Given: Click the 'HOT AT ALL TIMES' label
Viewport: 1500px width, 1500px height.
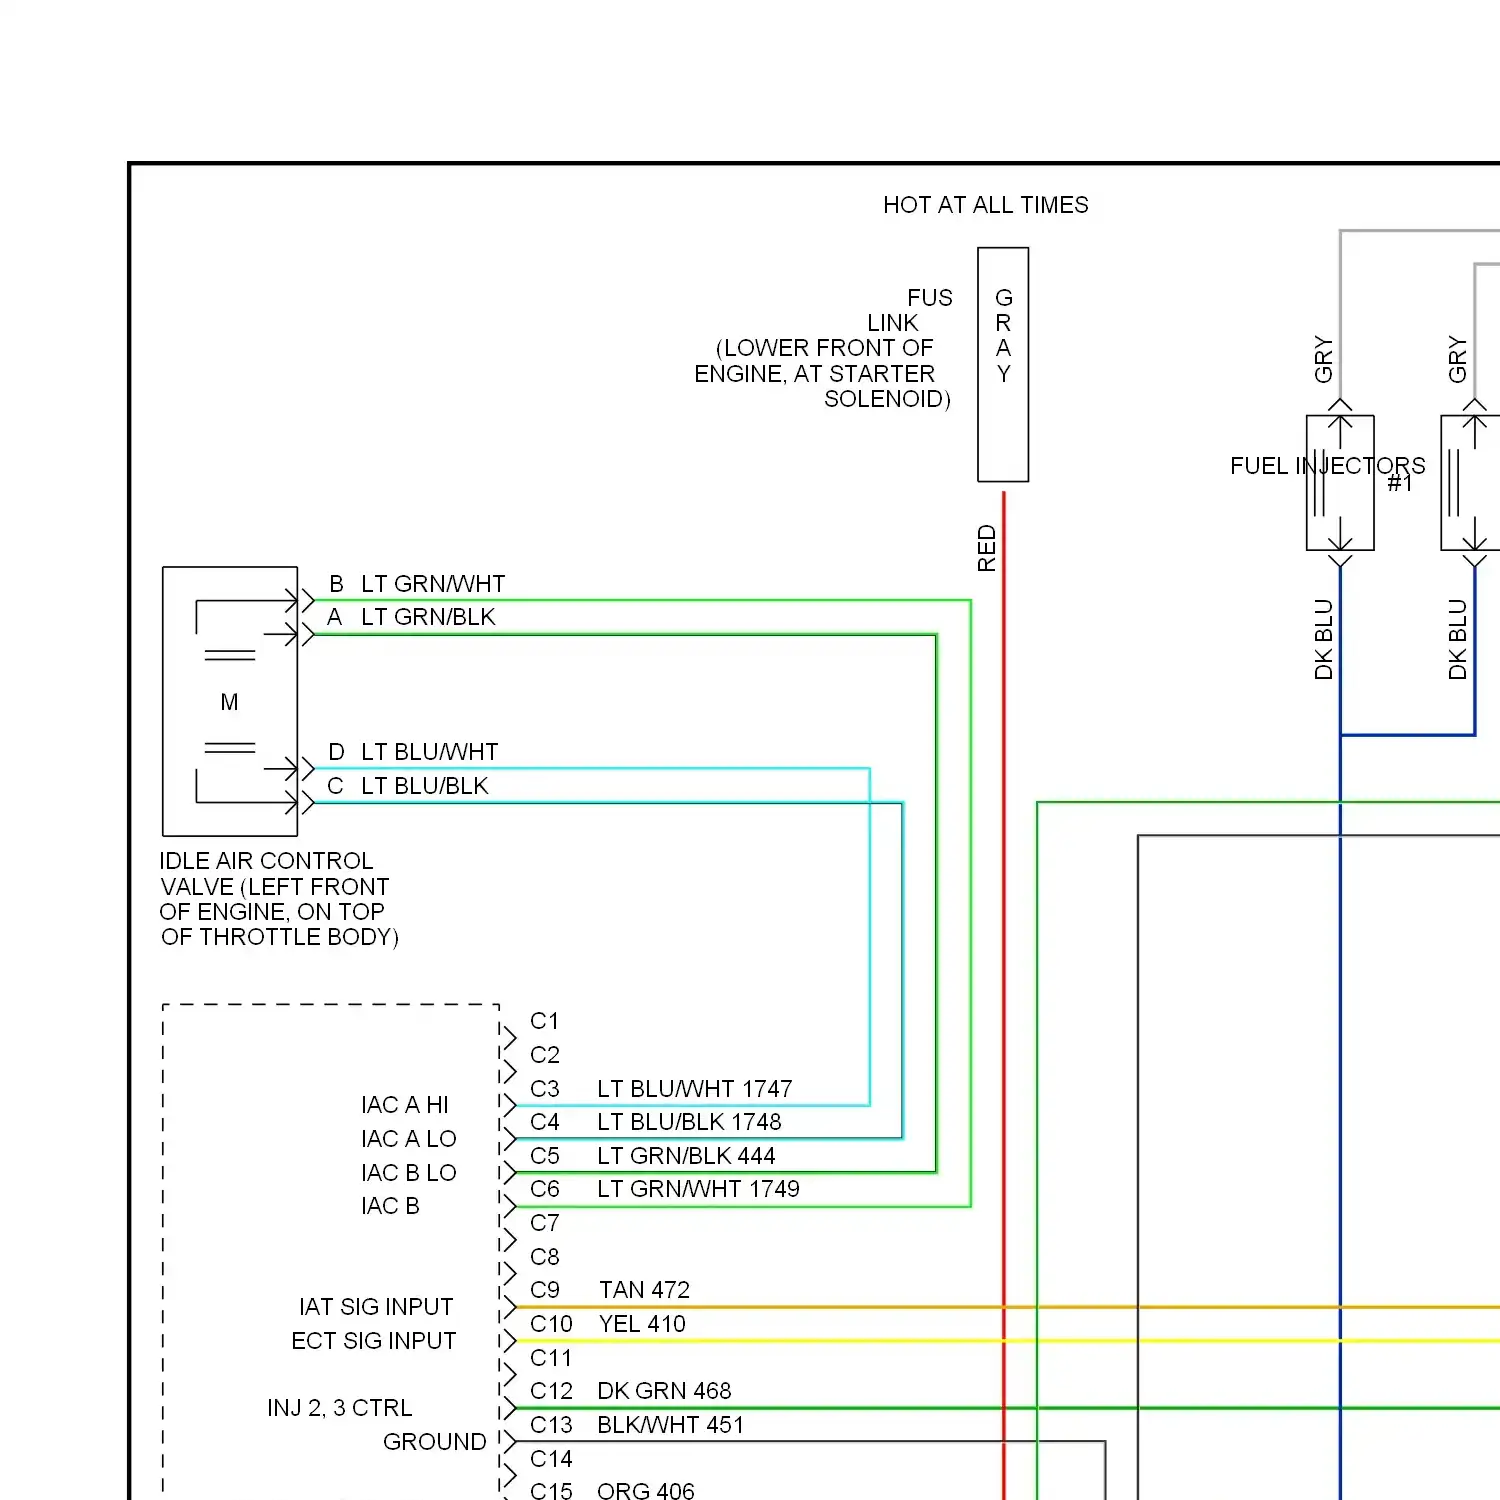Looking at the screenshot, I should pyautogui.click(x=985, y=205).
